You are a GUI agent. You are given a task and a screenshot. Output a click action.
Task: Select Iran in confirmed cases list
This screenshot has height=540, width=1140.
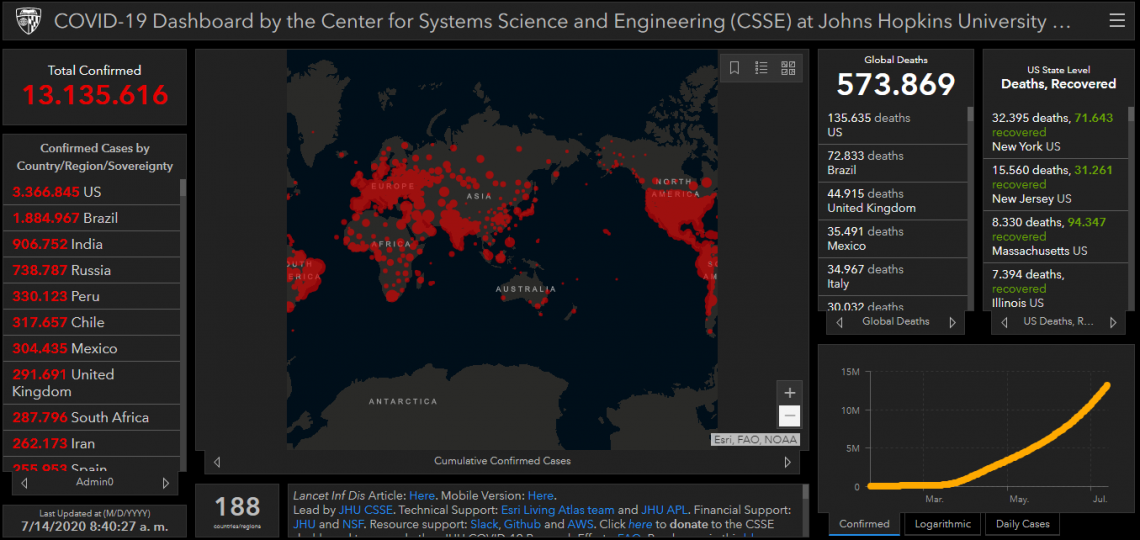(x=92, y=444)
